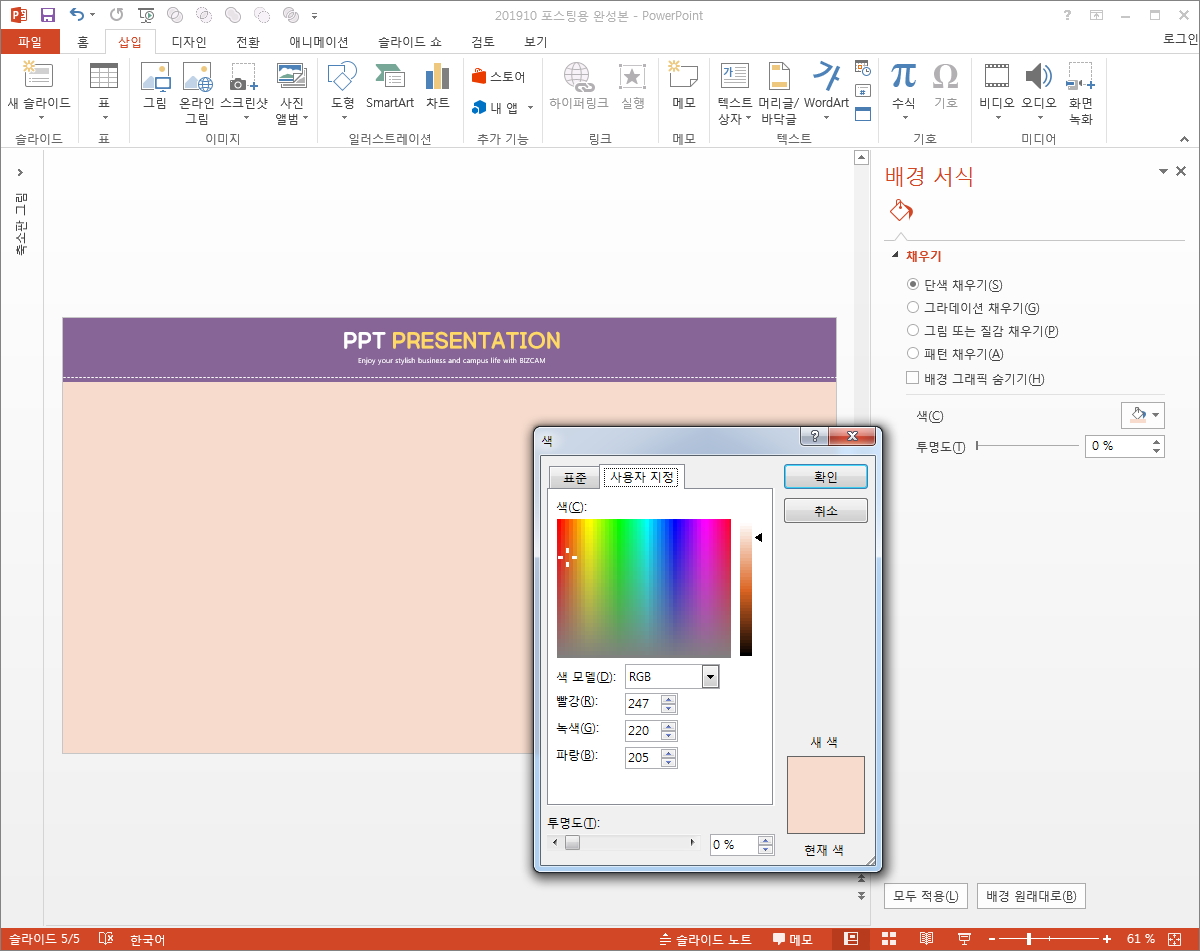
Task: Click the slide title PPT PRESENTATION
Action: click(451, 340)
